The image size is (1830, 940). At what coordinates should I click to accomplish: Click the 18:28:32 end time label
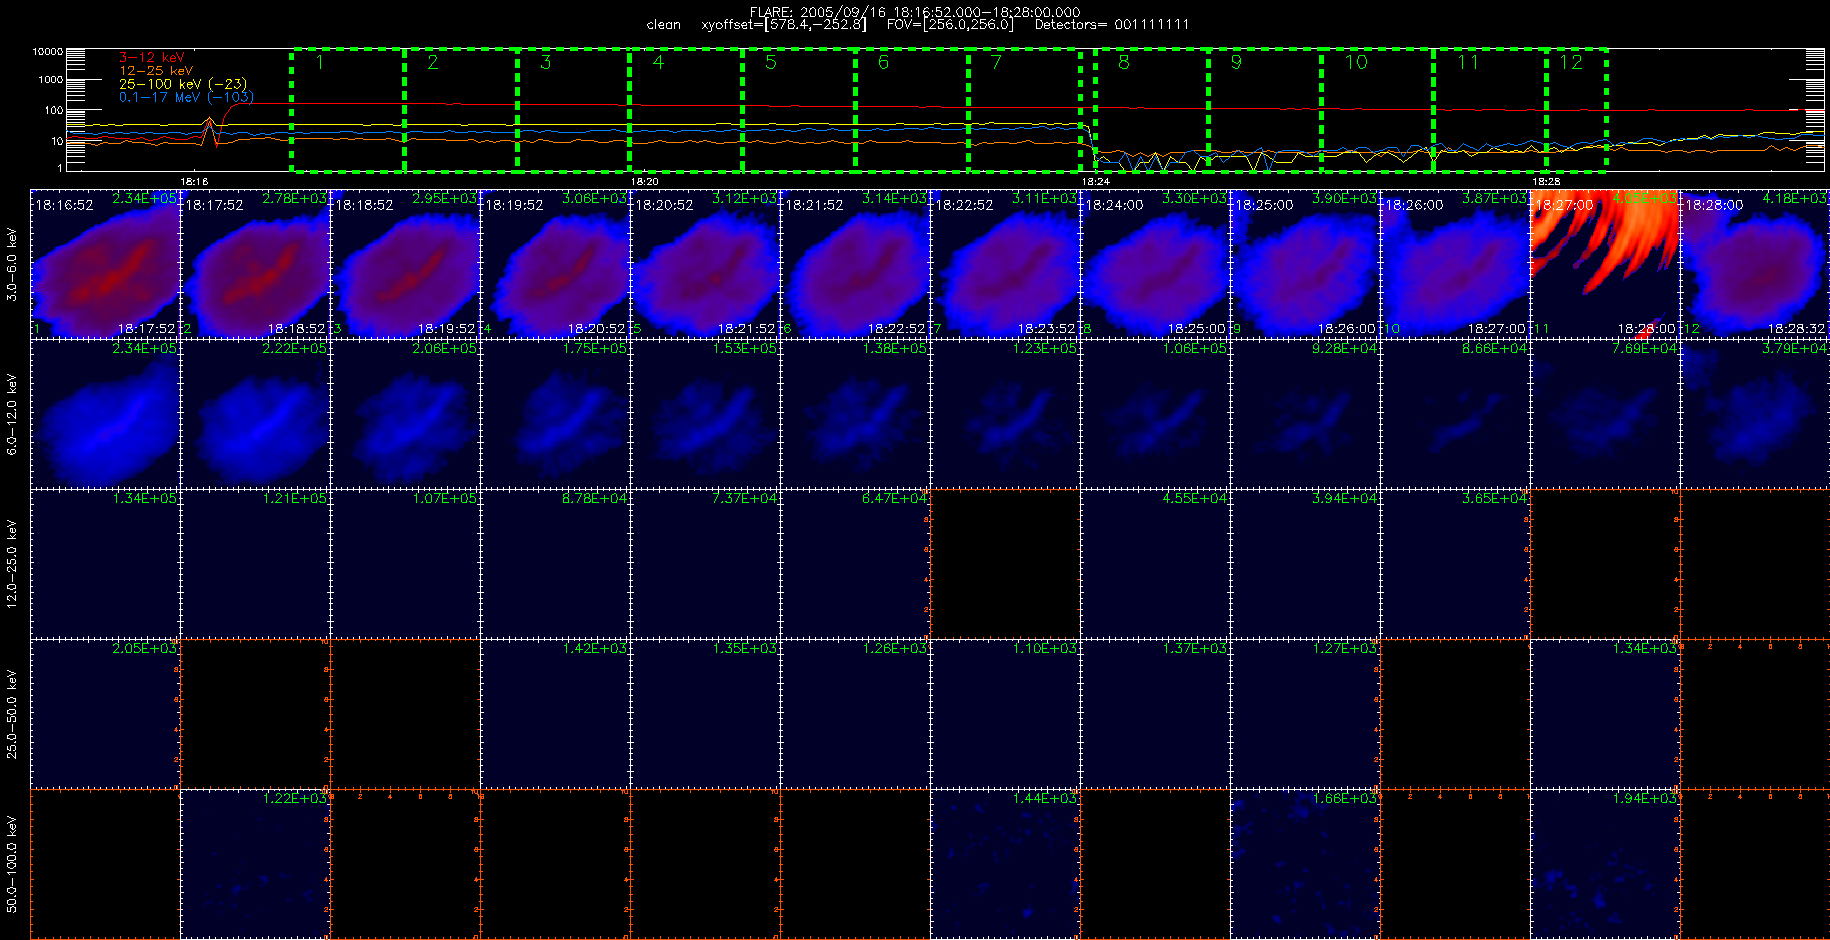tap(1796, 329)
